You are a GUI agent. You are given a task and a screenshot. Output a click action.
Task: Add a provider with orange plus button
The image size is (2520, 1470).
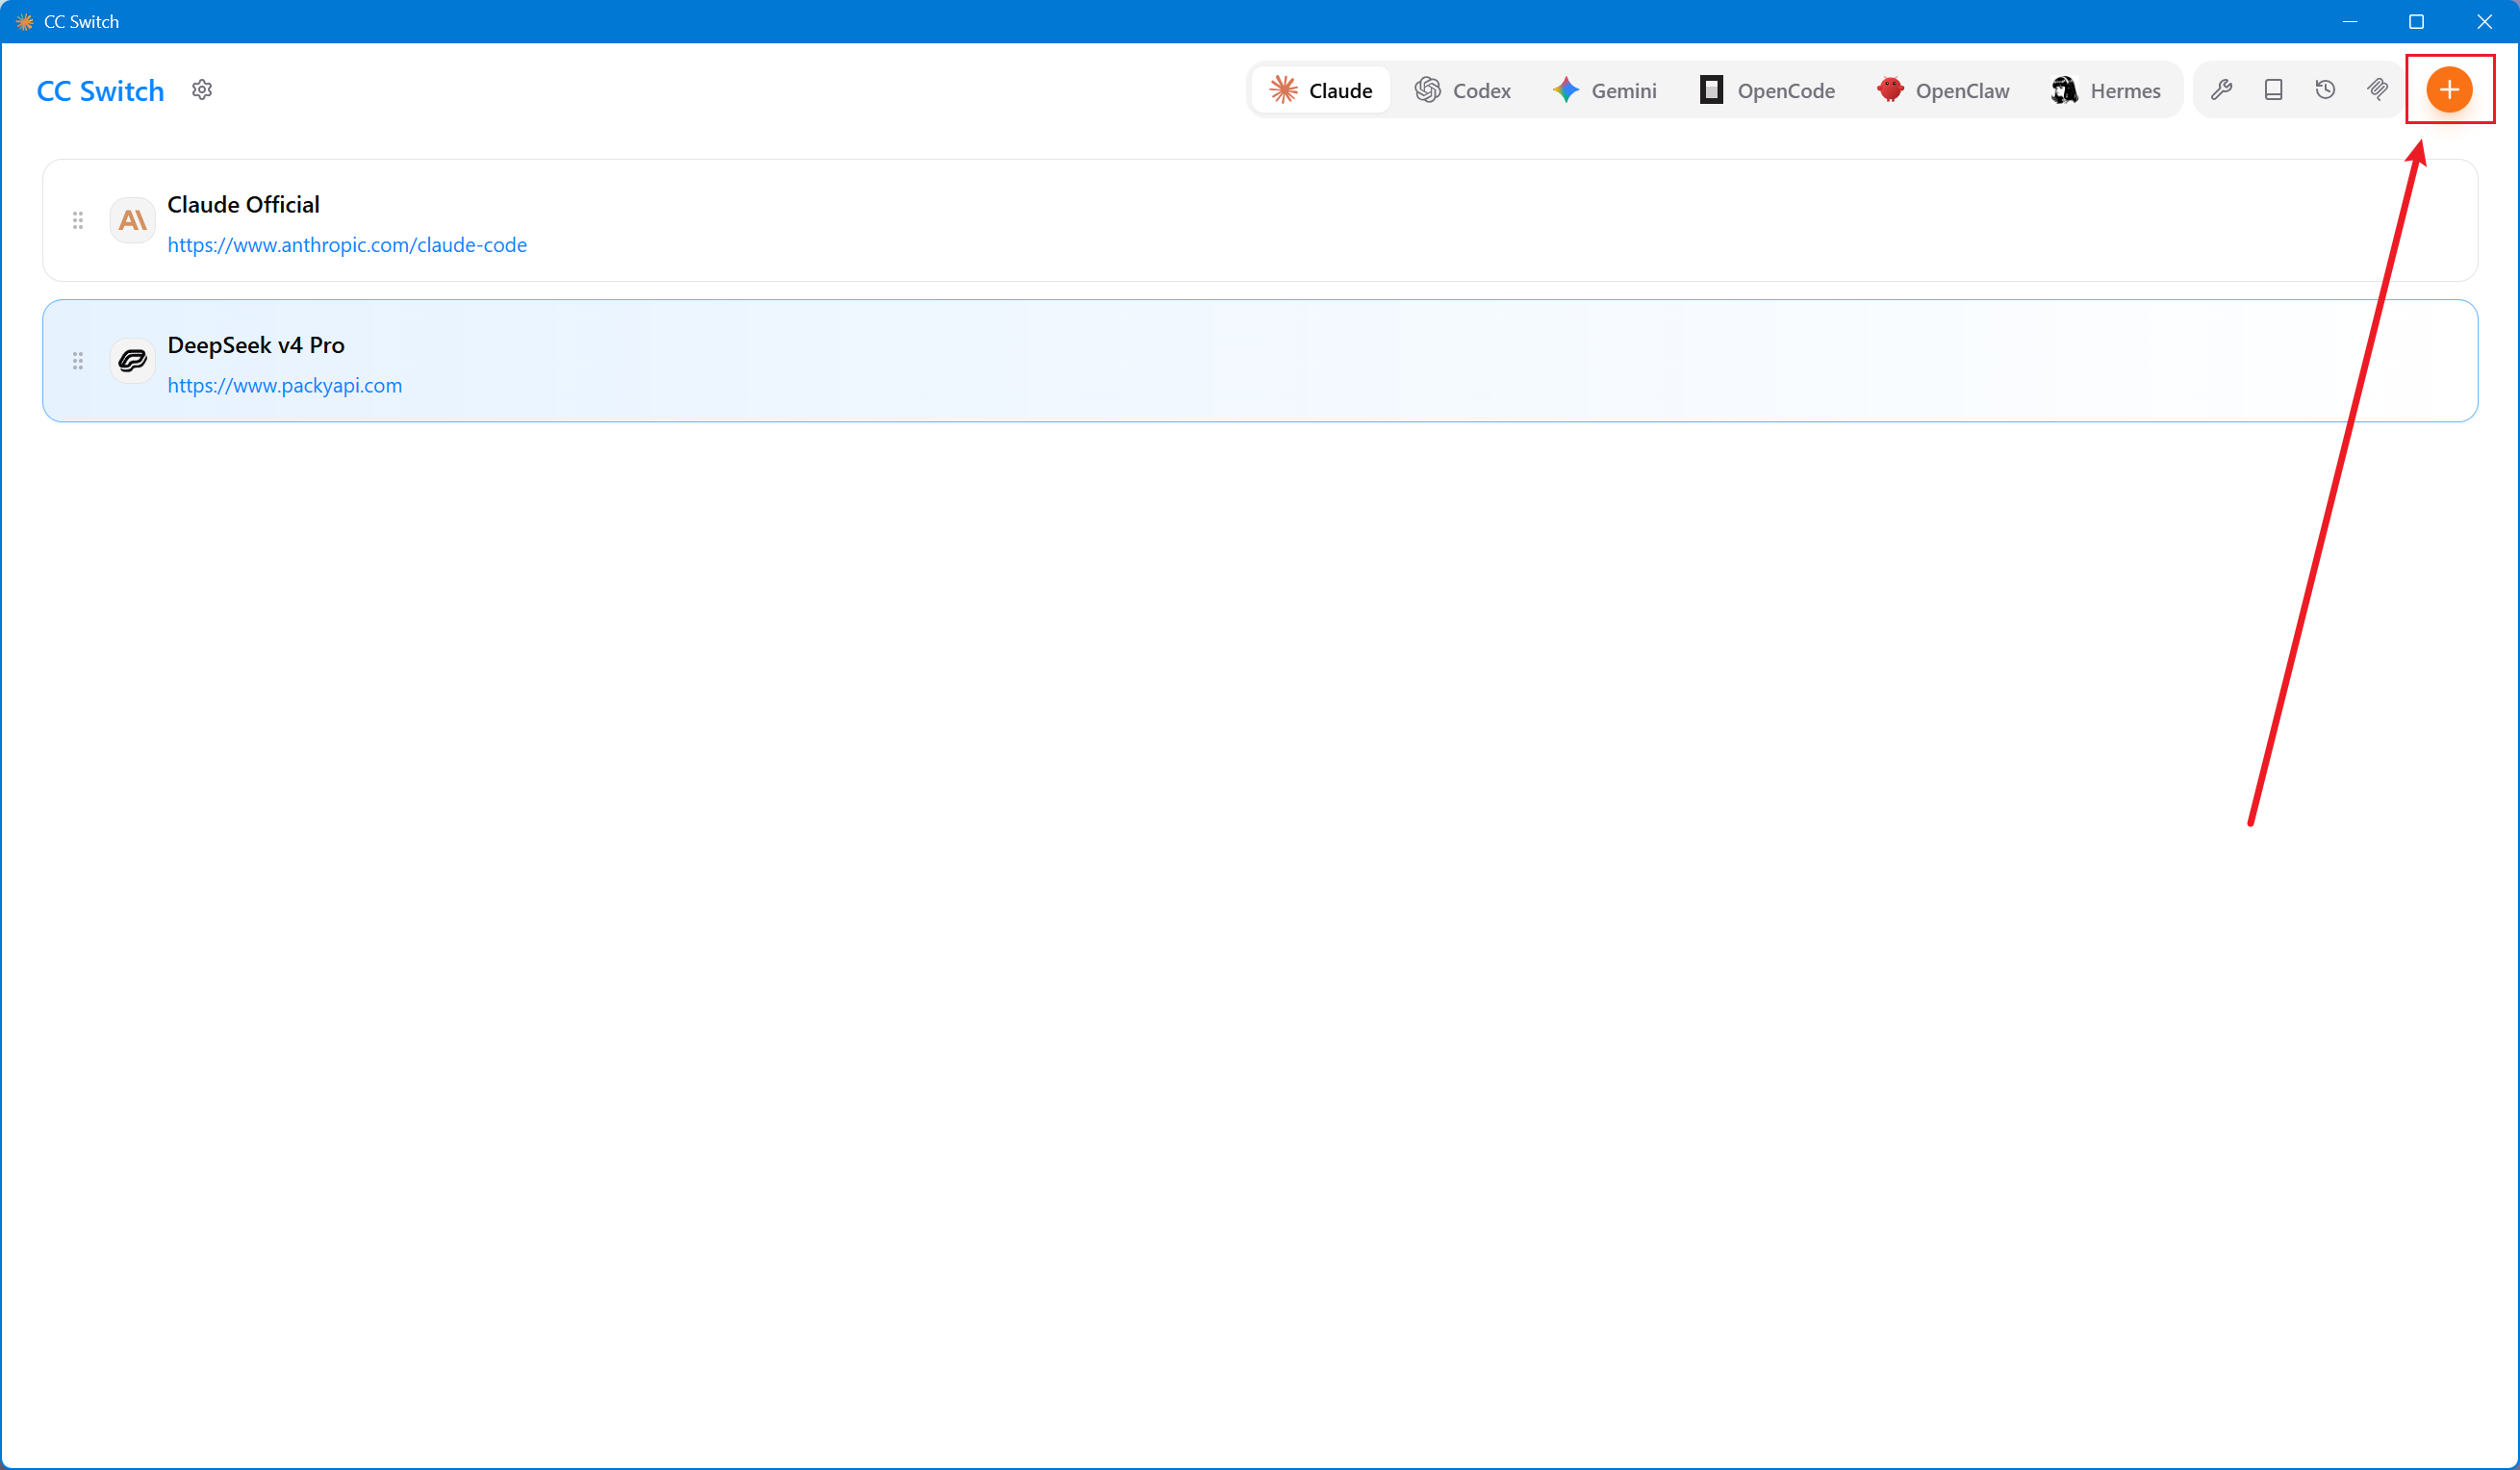[x=2449, y=90]
